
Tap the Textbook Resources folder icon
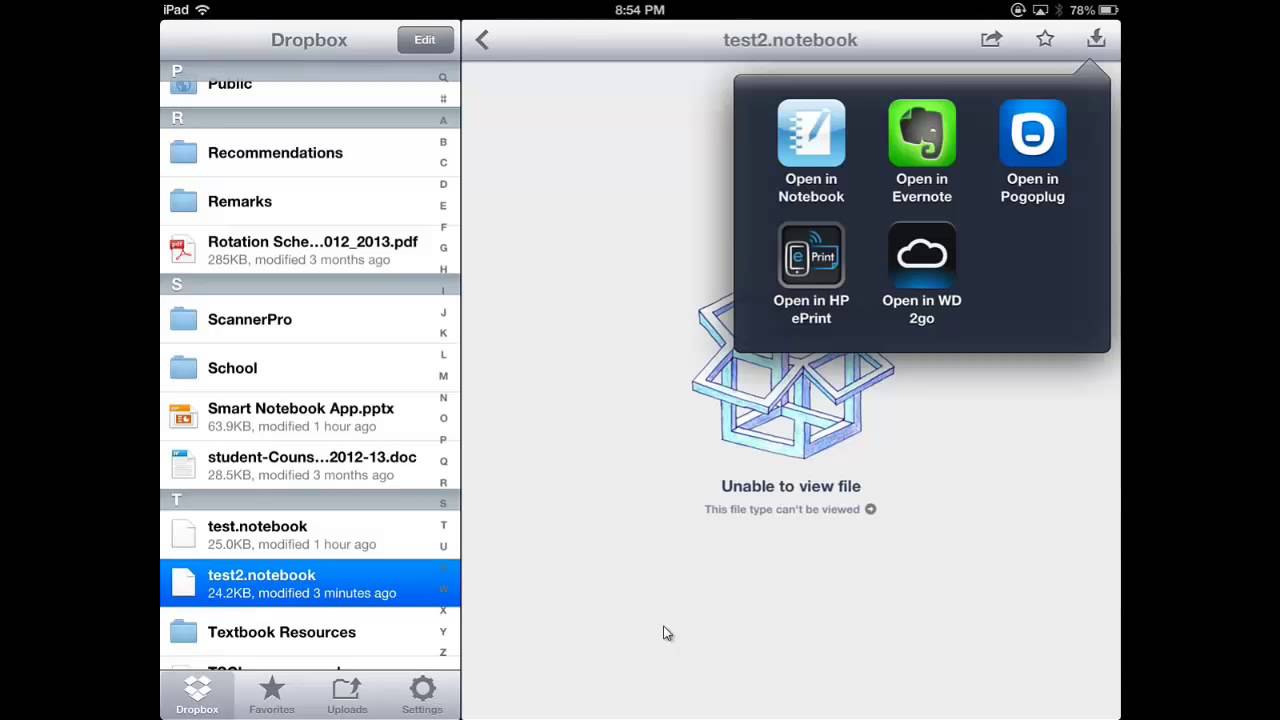(x=183, y=632)
